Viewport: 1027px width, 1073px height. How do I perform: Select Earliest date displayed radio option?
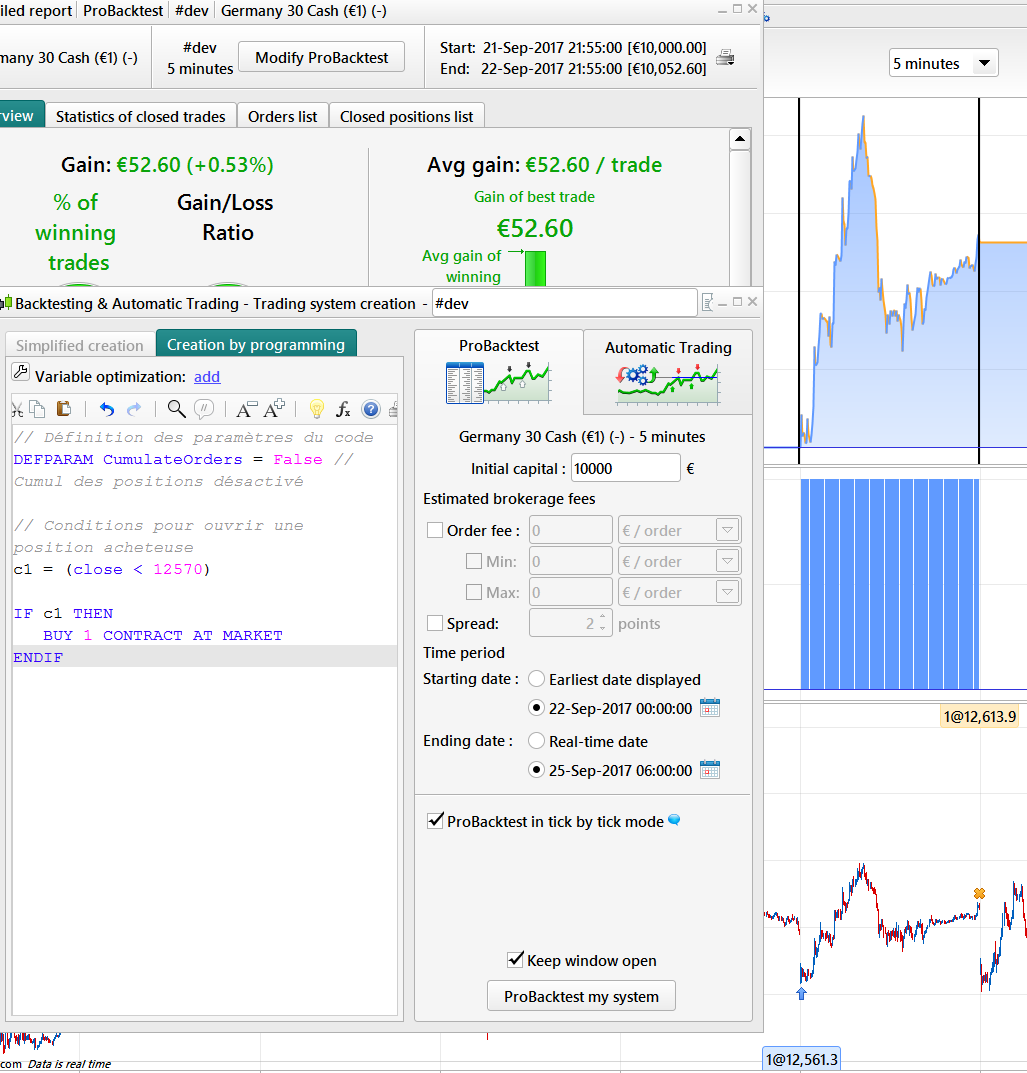536,679
